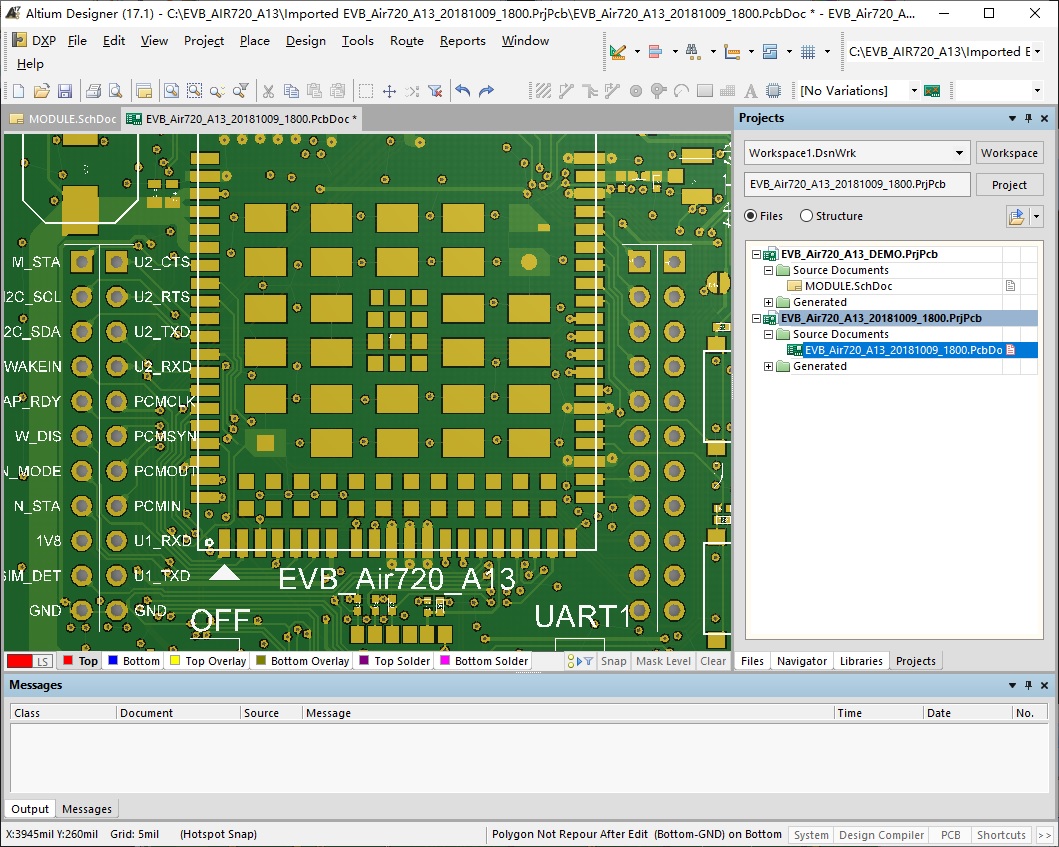Viewport: 1059px width, 847px height.
Task: Expand the Generated folder under the 20181009 project
Action: click(x=769, y=366)
